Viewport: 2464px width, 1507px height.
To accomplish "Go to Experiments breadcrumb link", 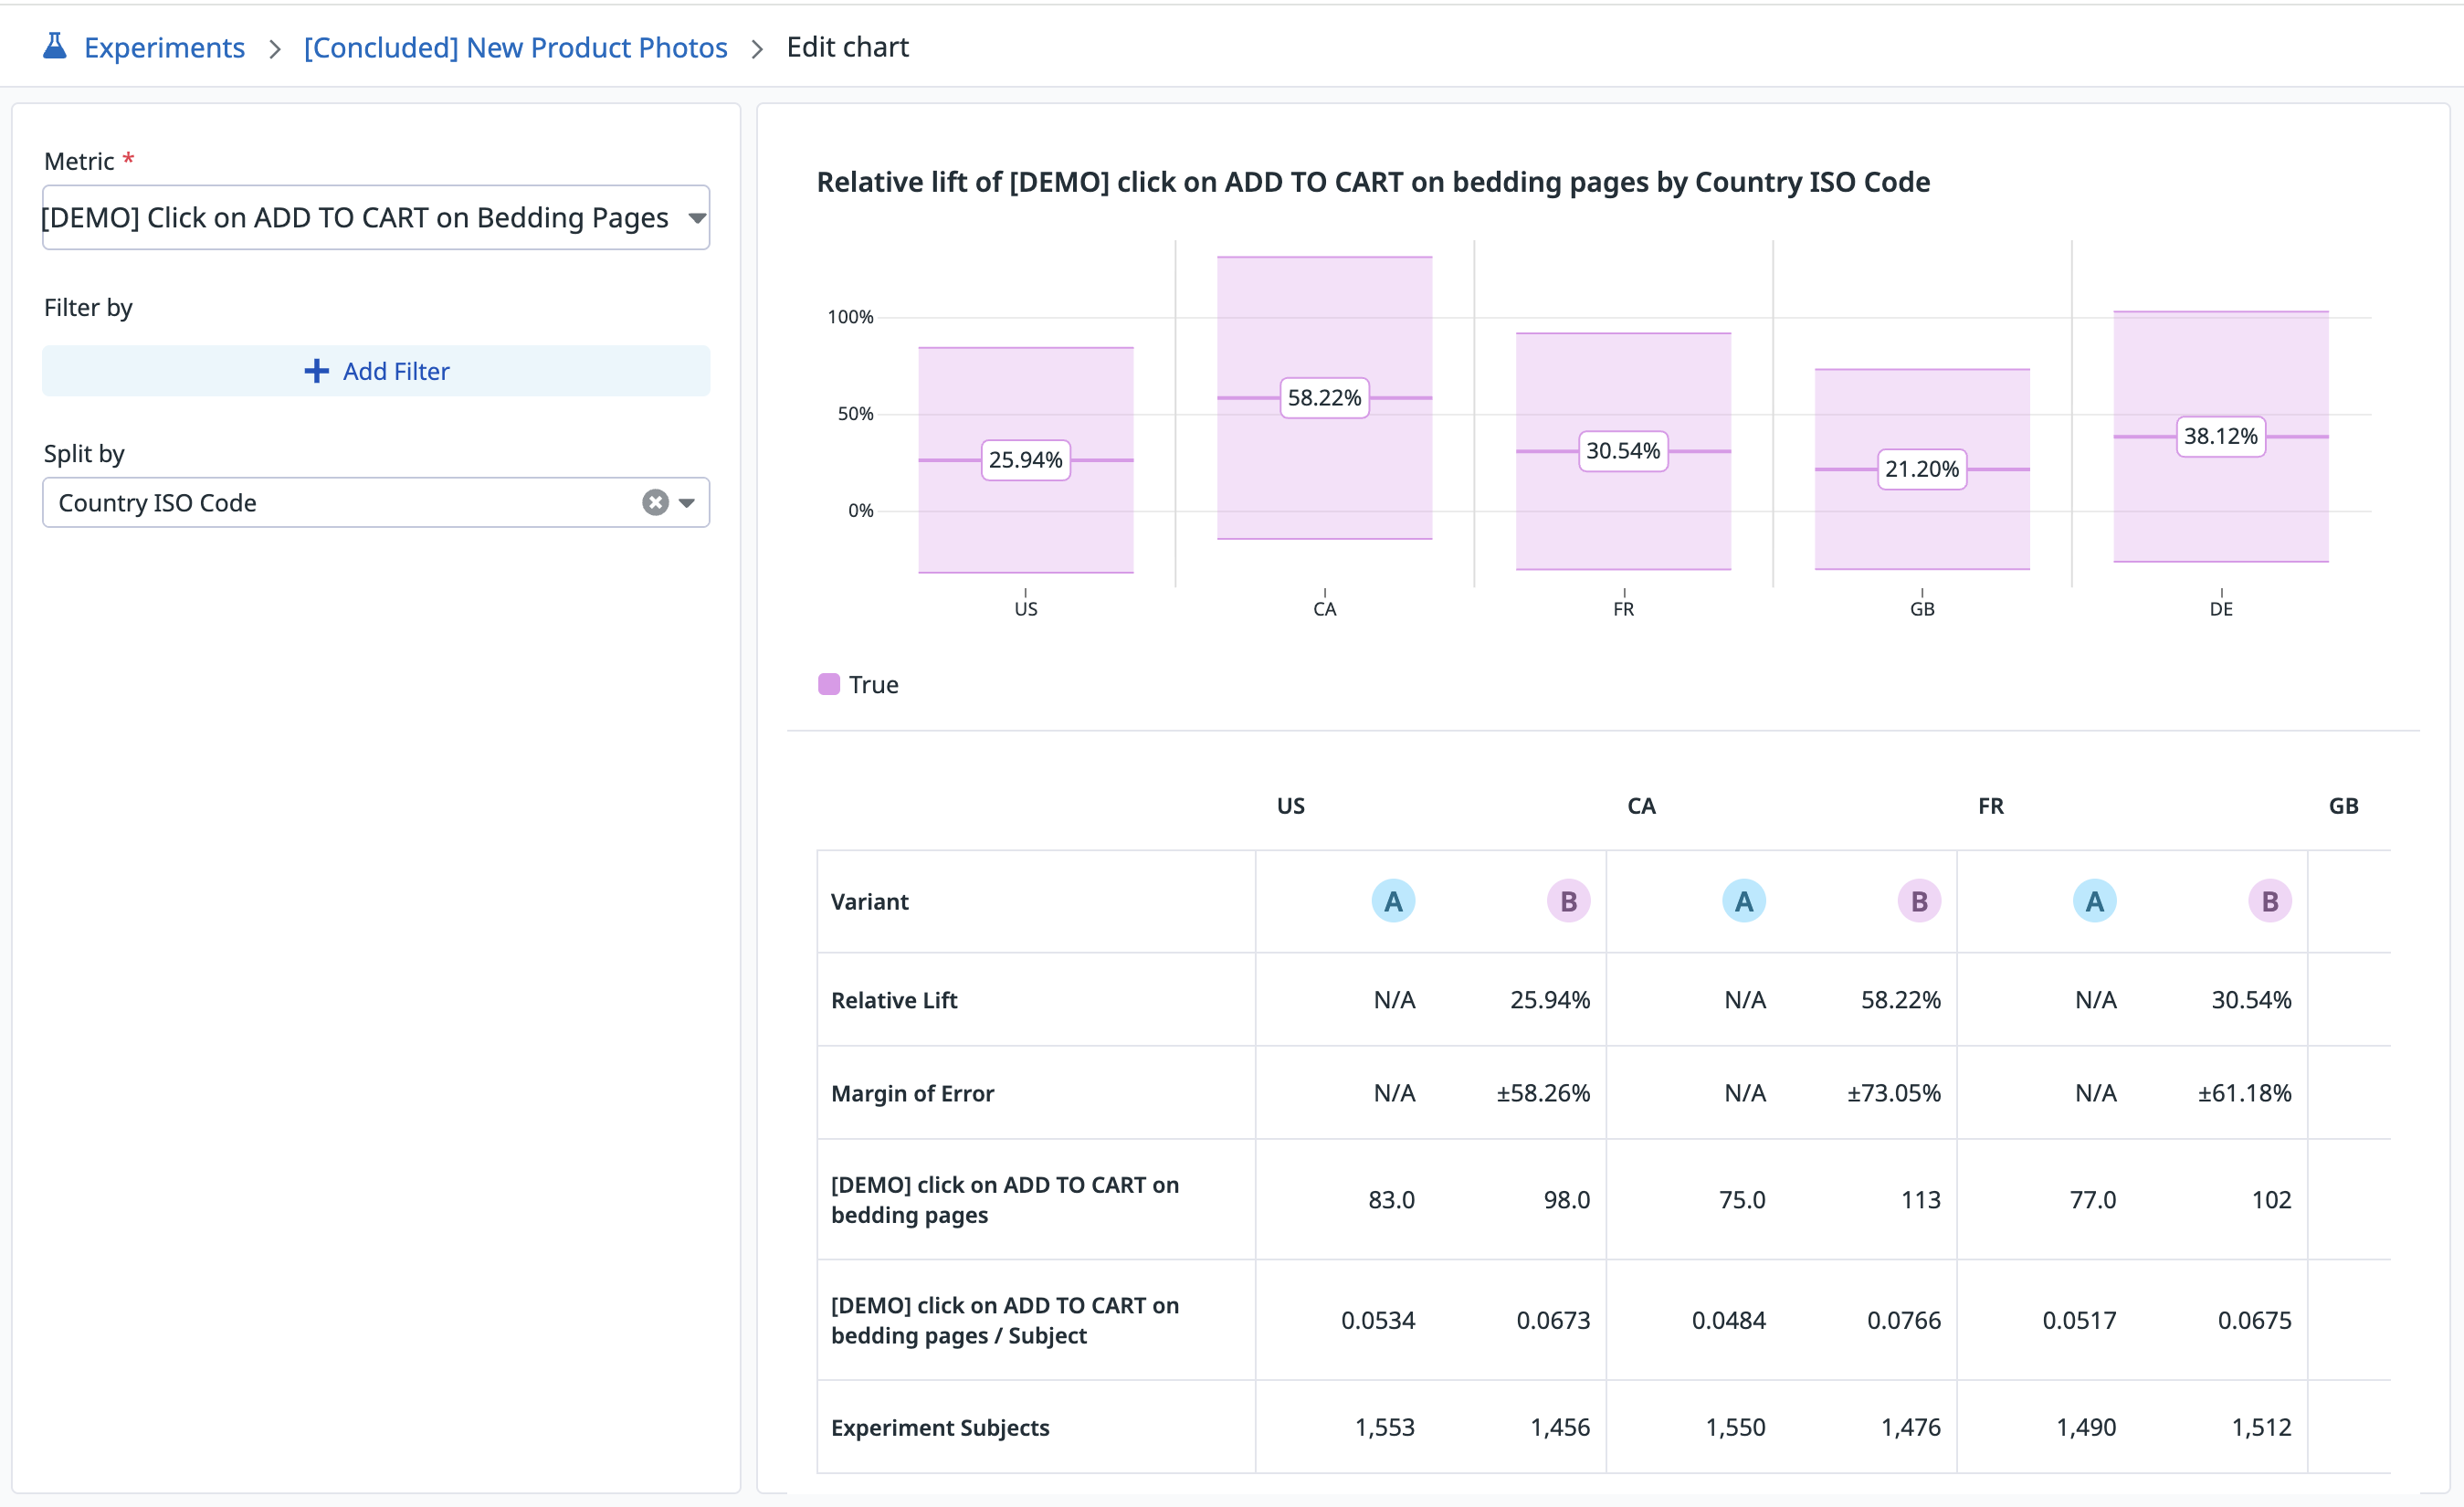I will pyautogui.click(x=164, y=47).
